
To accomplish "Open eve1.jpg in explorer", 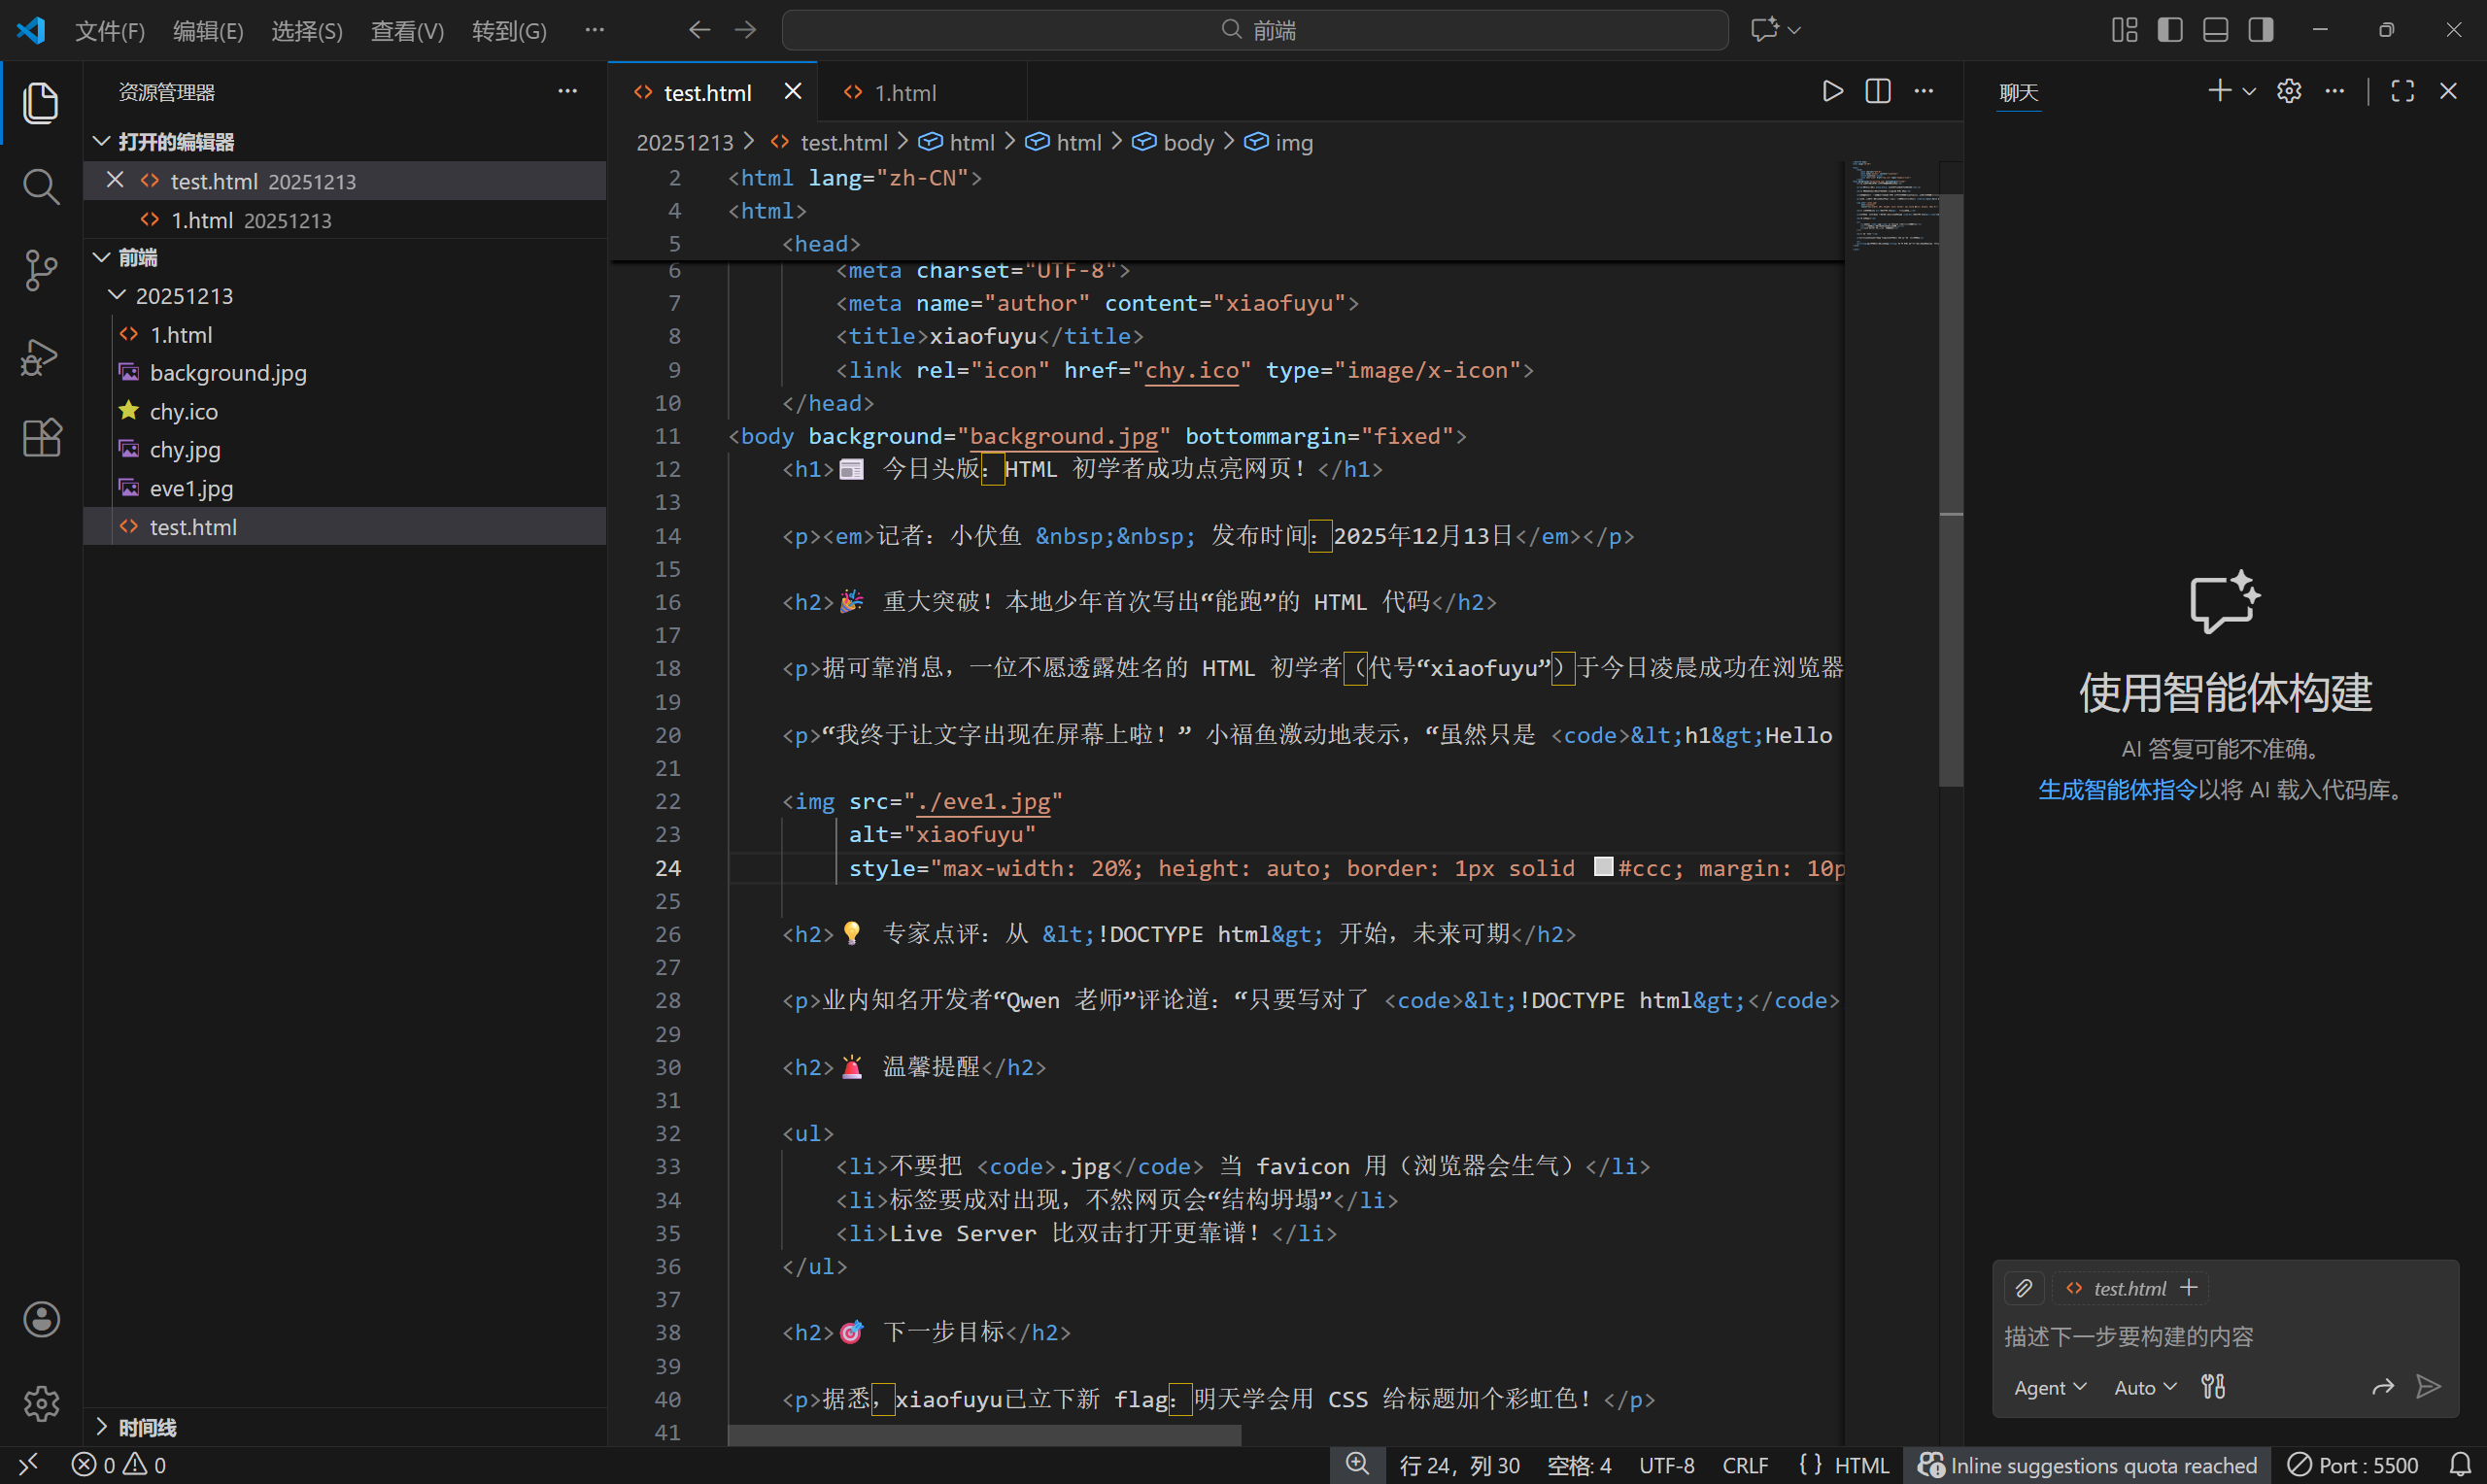I will 345,488.
